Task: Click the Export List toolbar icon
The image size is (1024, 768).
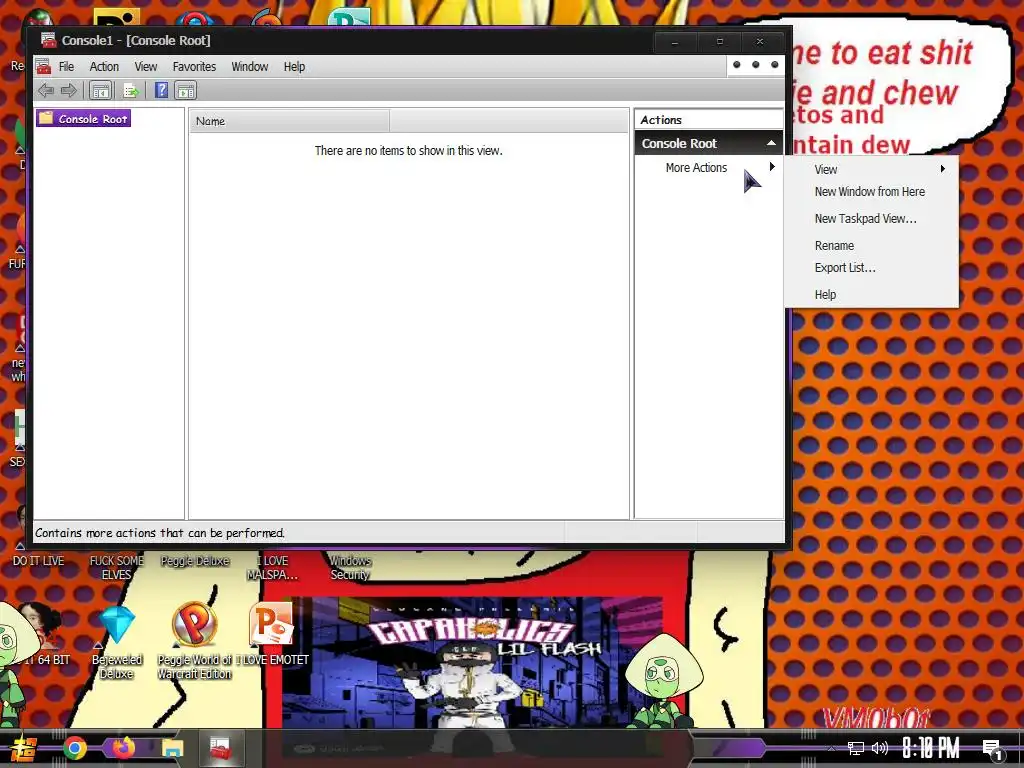Action: click(x=131, y=91)
